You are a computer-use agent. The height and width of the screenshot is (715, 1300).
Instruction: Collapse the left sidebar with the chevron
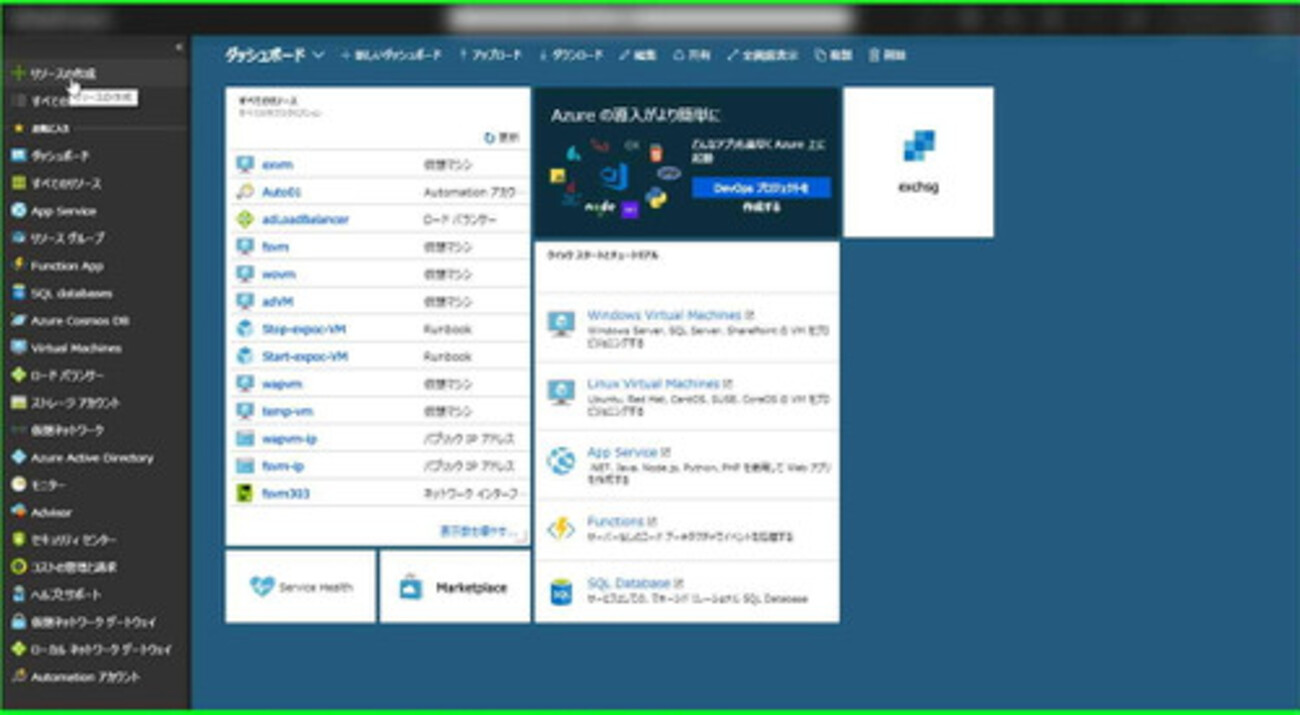click(179, 47)
